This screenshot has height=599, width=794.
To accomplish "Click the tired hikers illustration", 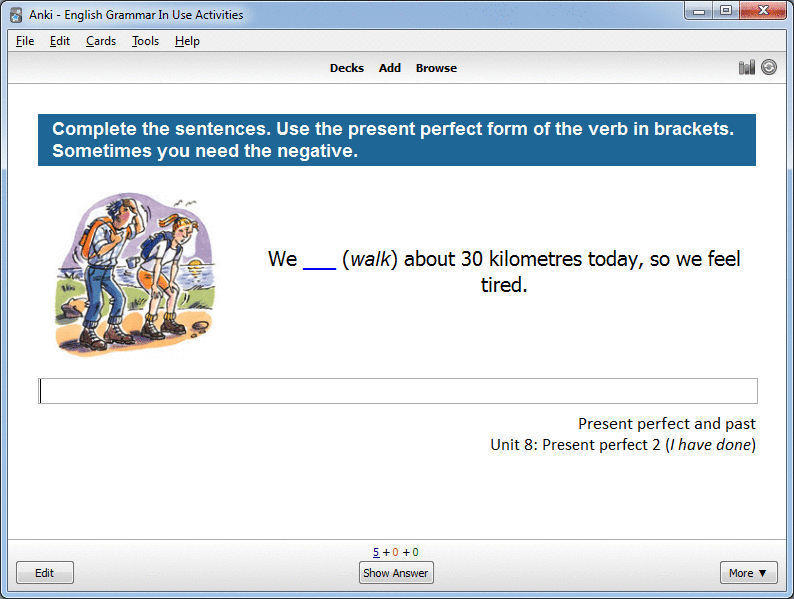I will pyautogui.click(x=134, y=273).
